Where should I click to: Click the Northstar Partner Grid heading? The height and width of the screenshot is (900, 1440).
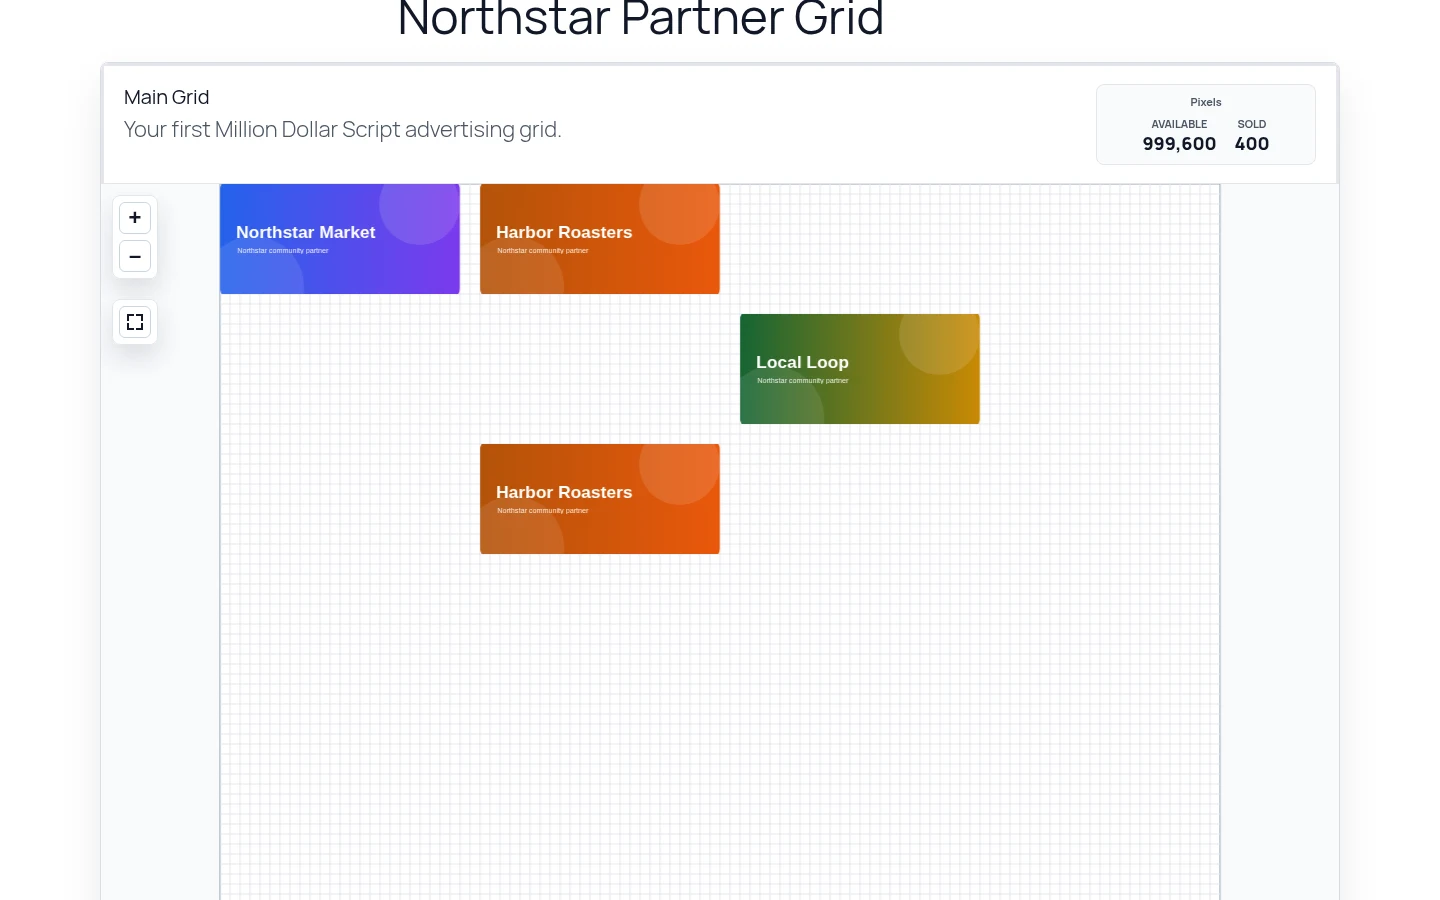click(641, 18)
